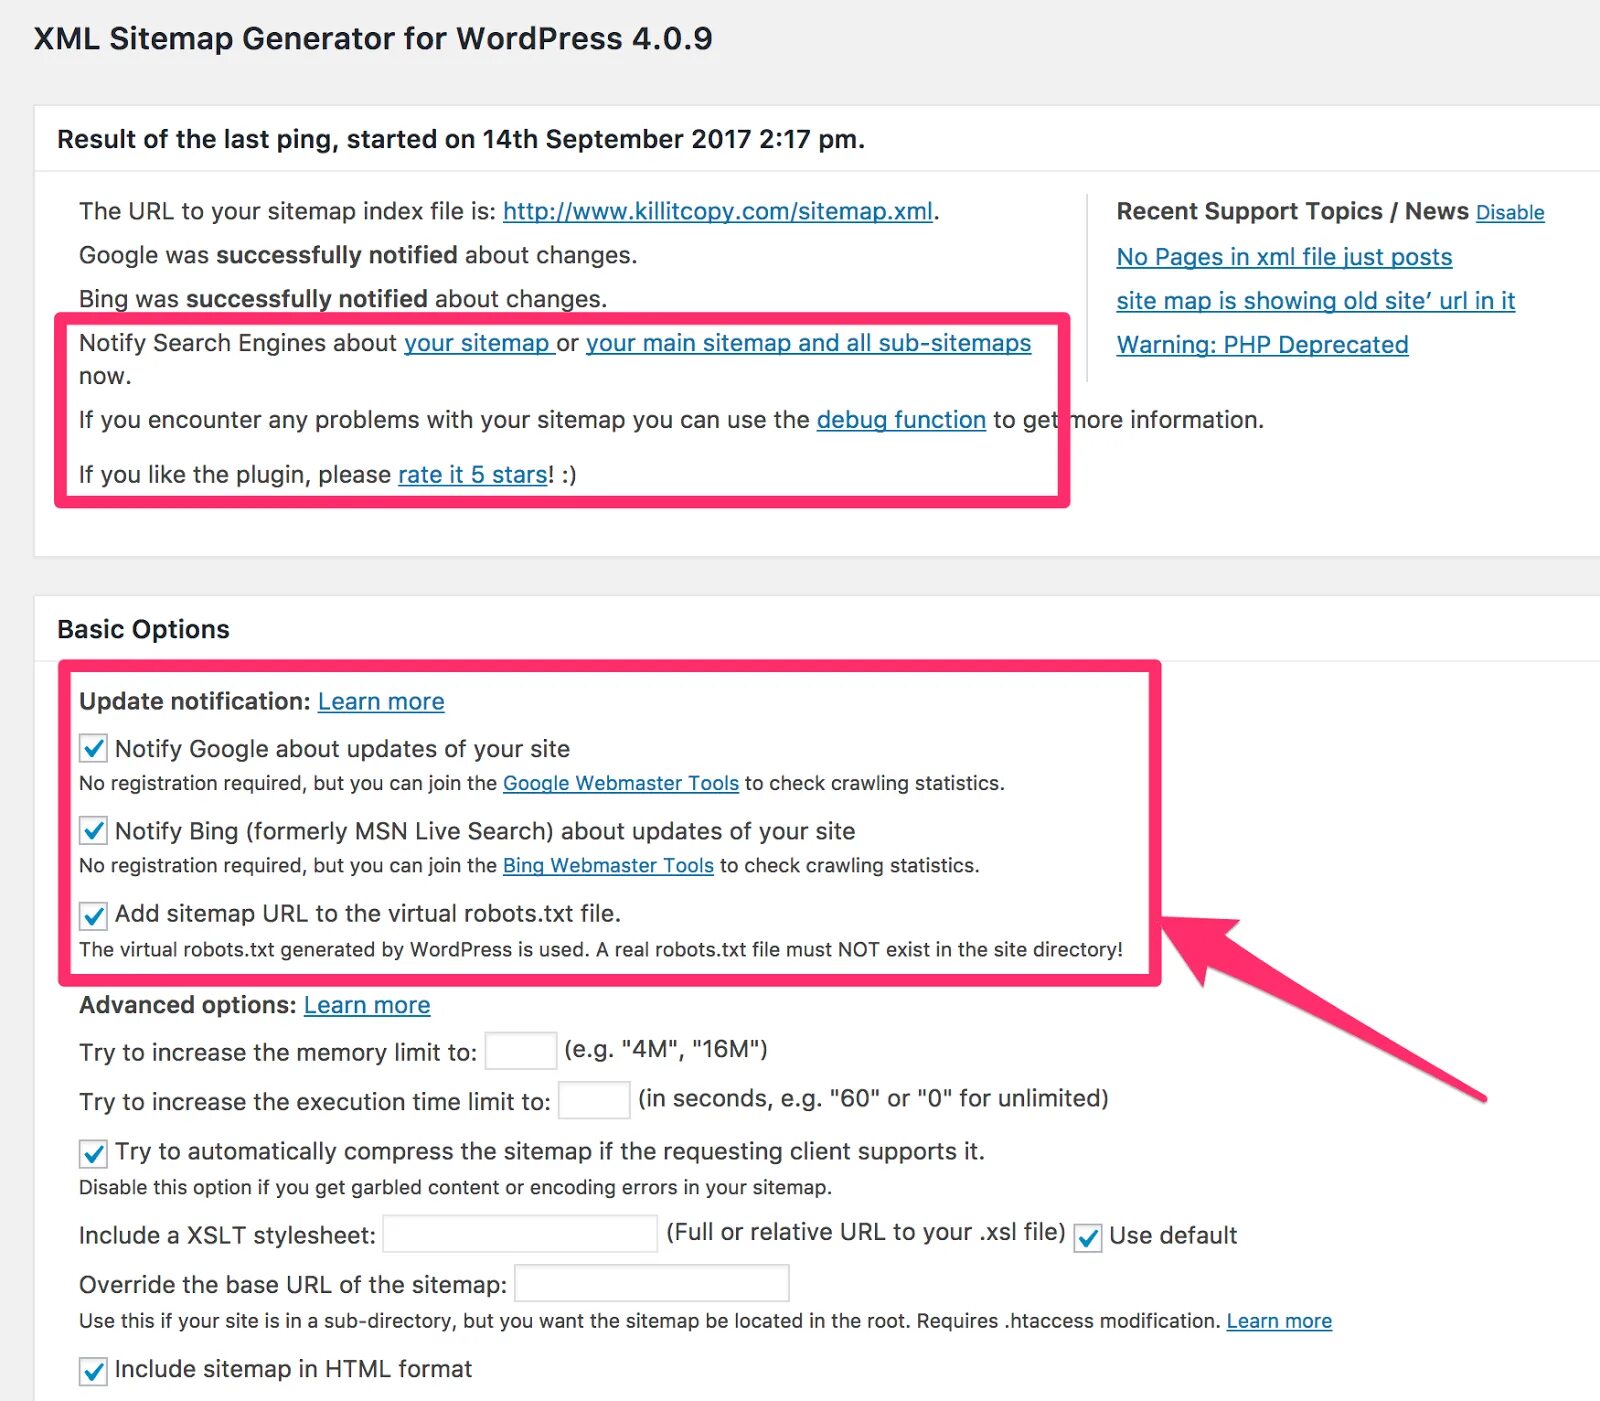Toggle 'Include sitemap in HTML format' checkbox

[x=93, y=1371]
